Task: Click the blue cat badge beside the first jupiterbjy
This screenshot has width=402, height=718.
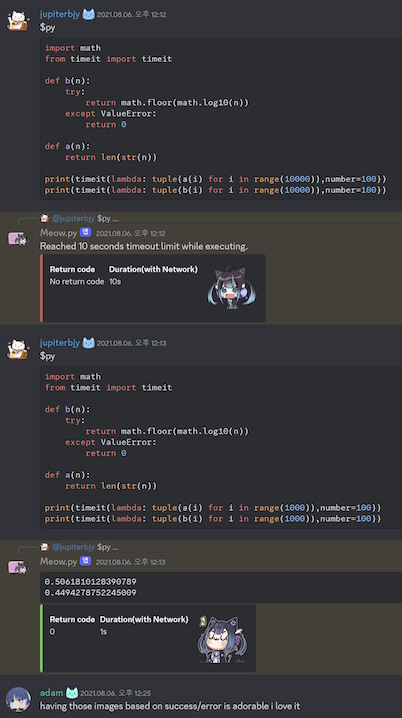Action: [x=88, y=14]
